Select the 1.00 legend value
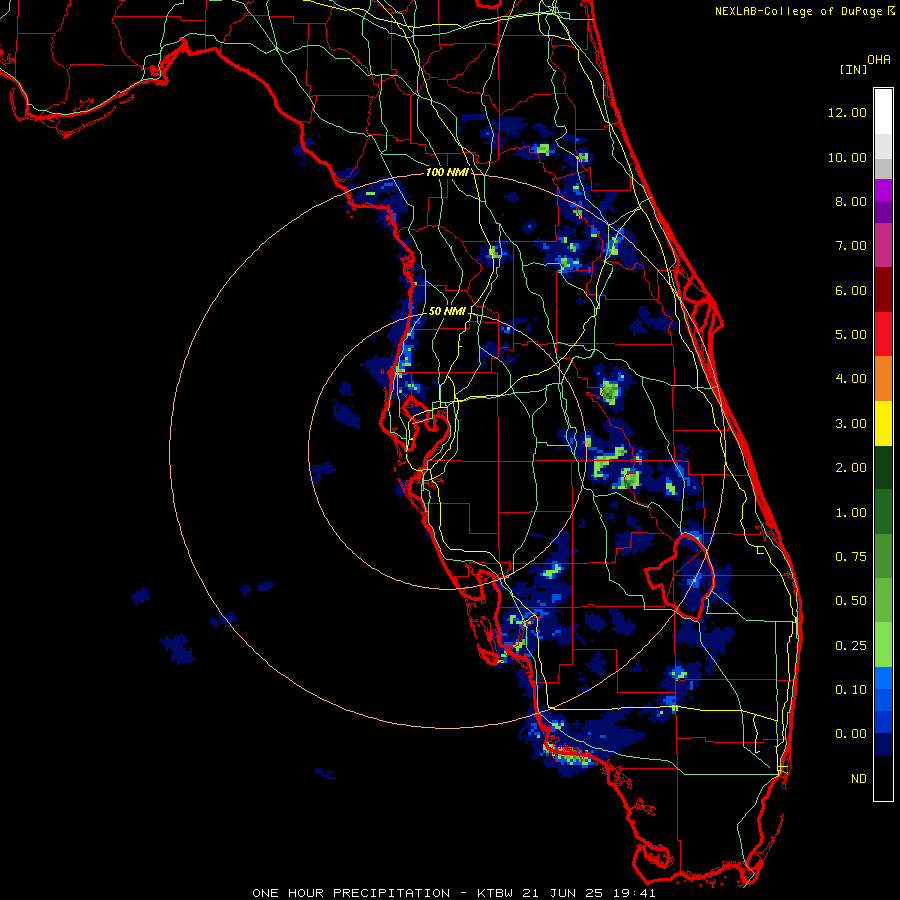The width and height of the screenshot is (900, 900). coord(851,513)
